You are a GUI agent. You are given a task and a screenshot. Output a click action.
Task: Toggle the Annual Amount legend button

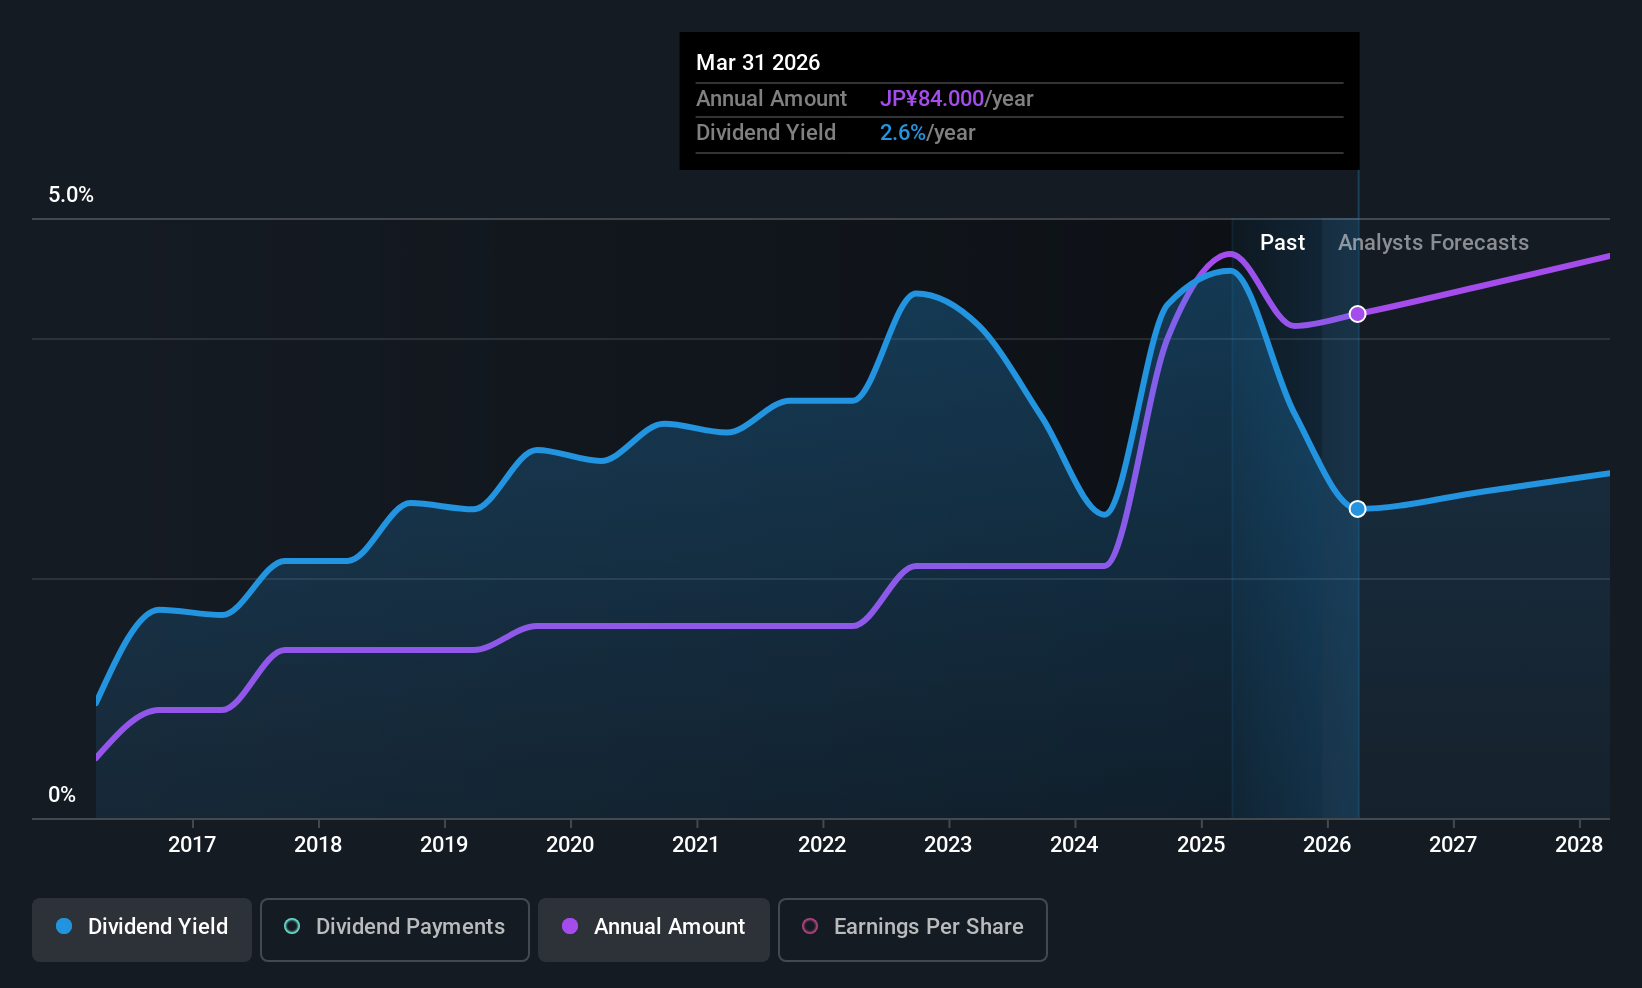(654, 929)
